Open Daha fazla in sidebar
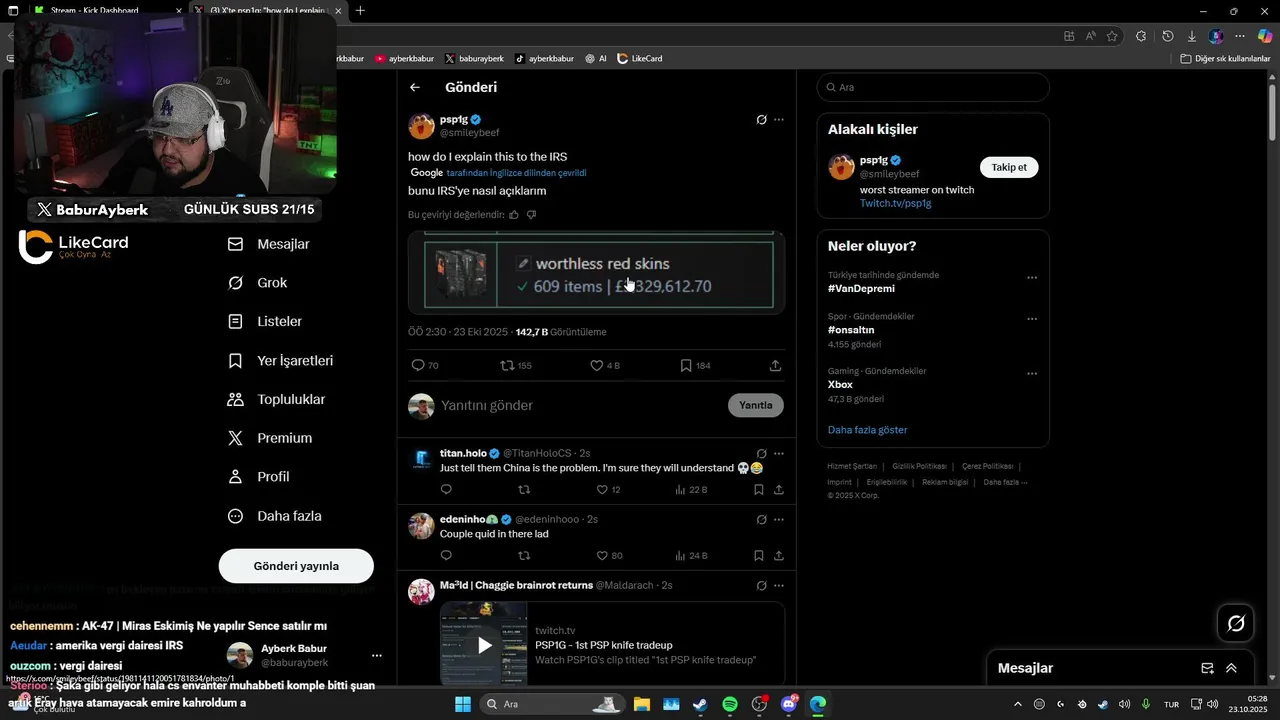 (275, 516)
